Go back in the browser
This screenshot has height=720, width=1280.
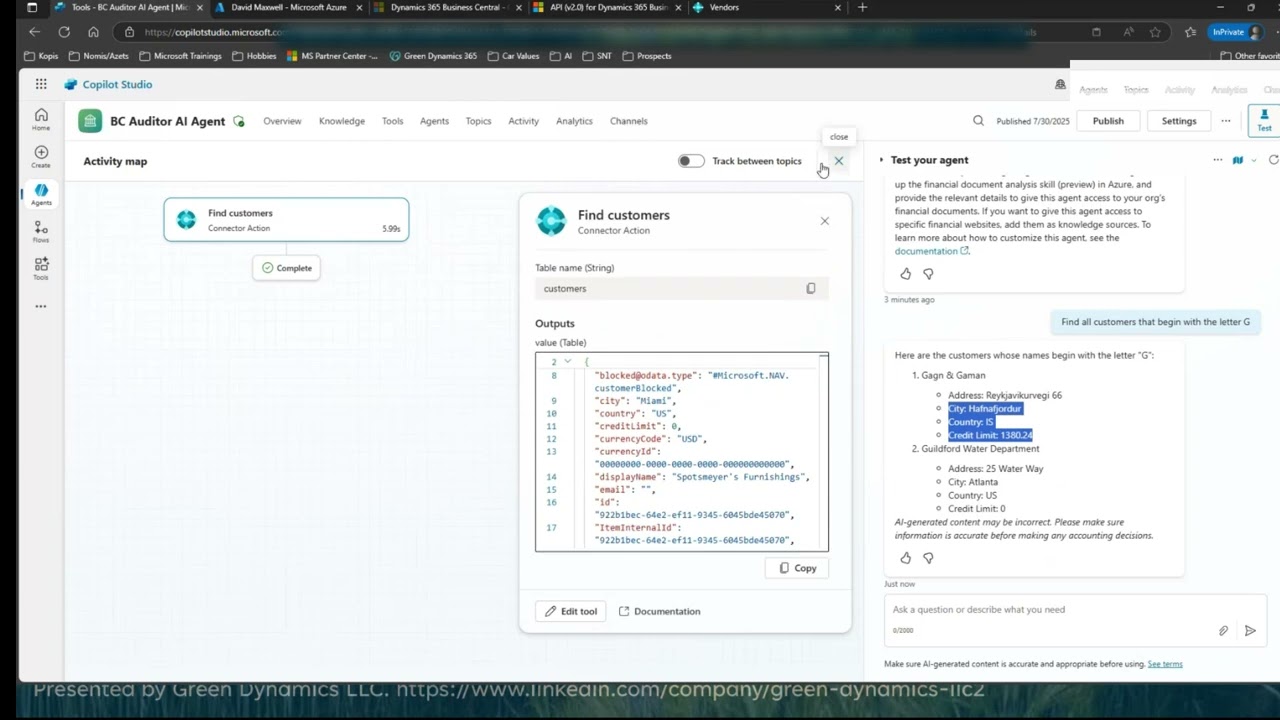35,32
